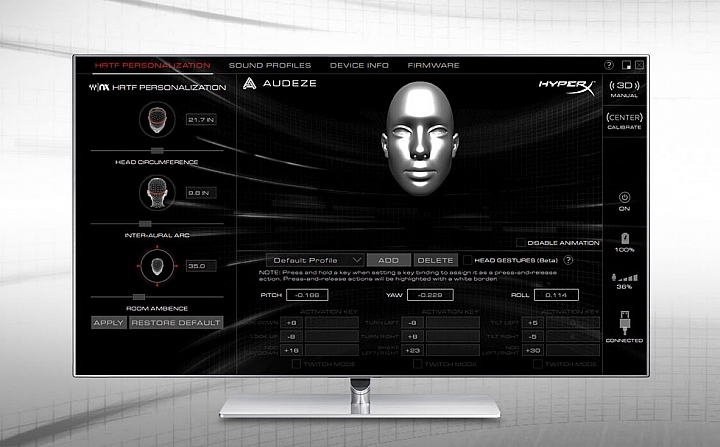720x447 pixels.
Task: Click the 21.7 IN head circumference field
Action: pyautogui.click(x=201, y=119)
